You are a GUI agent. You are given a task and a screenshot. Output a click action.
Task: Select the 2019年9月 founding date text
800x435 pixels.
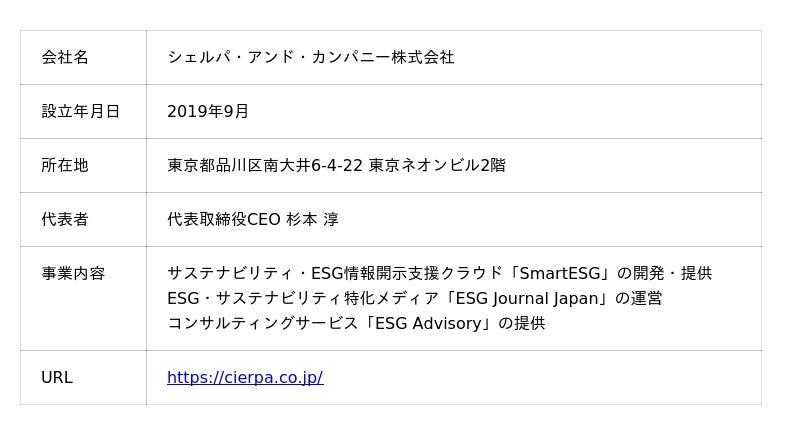tap(208, 112)
